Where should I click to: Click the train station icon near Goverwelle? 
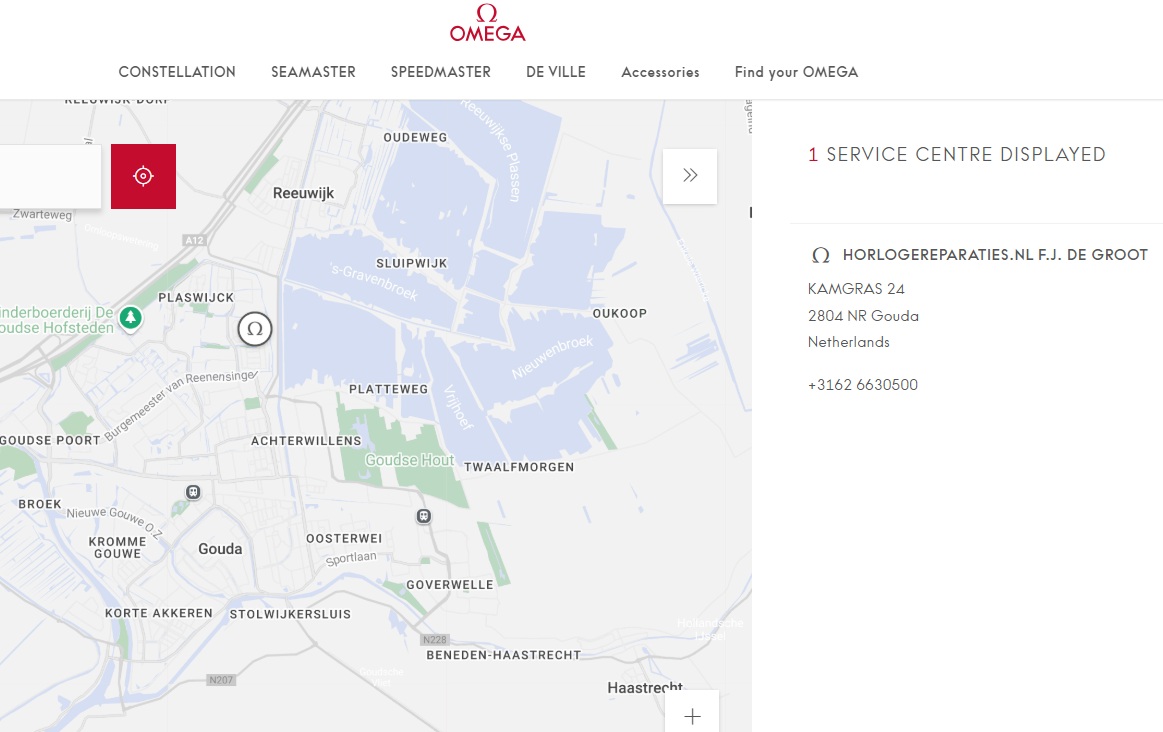[x=424, y=515]
